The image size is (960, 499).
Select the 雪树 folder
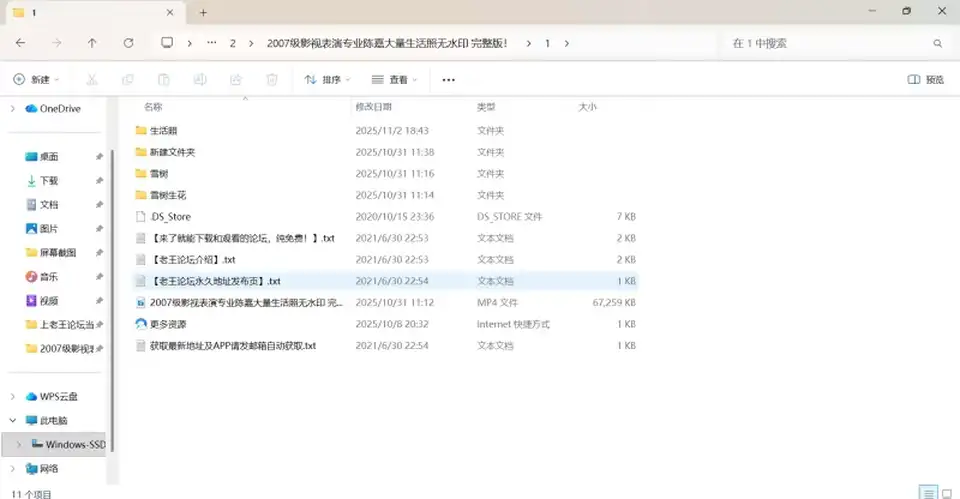(x=386, y=174)
